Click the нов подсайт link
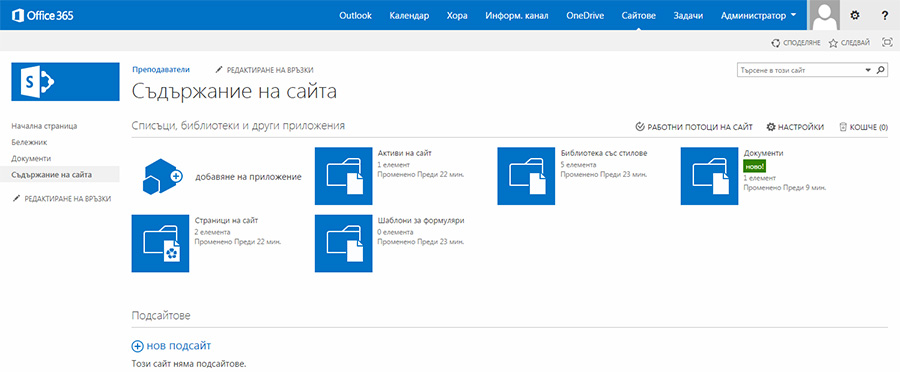Viewport: 900px width, 372px height. tap(172, 346)
